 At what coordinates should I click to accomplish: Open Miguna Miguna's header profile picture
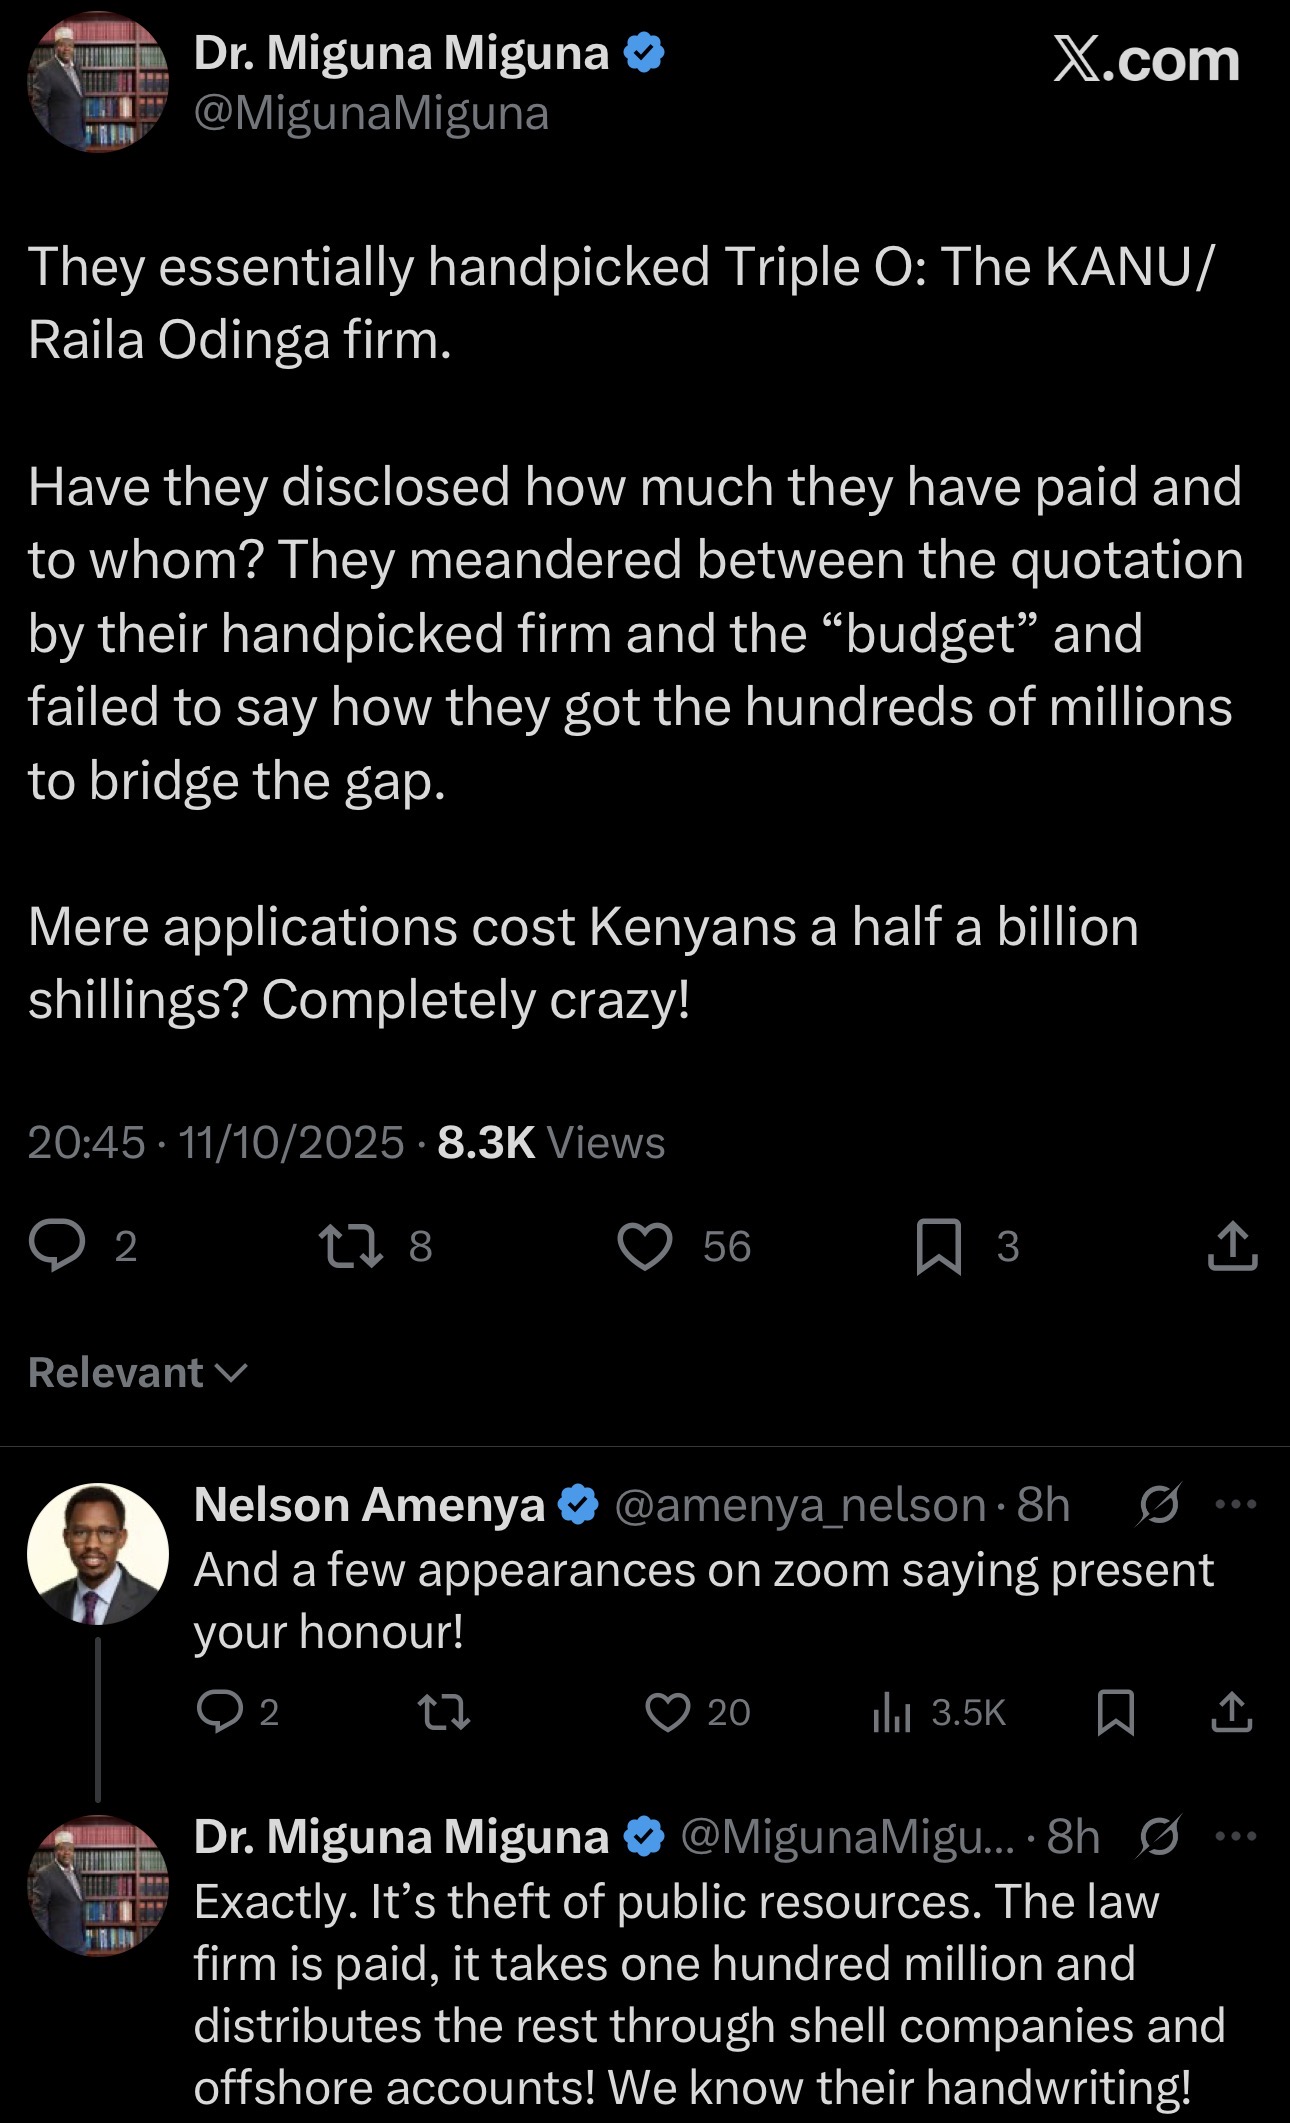(x=98, y=82)
